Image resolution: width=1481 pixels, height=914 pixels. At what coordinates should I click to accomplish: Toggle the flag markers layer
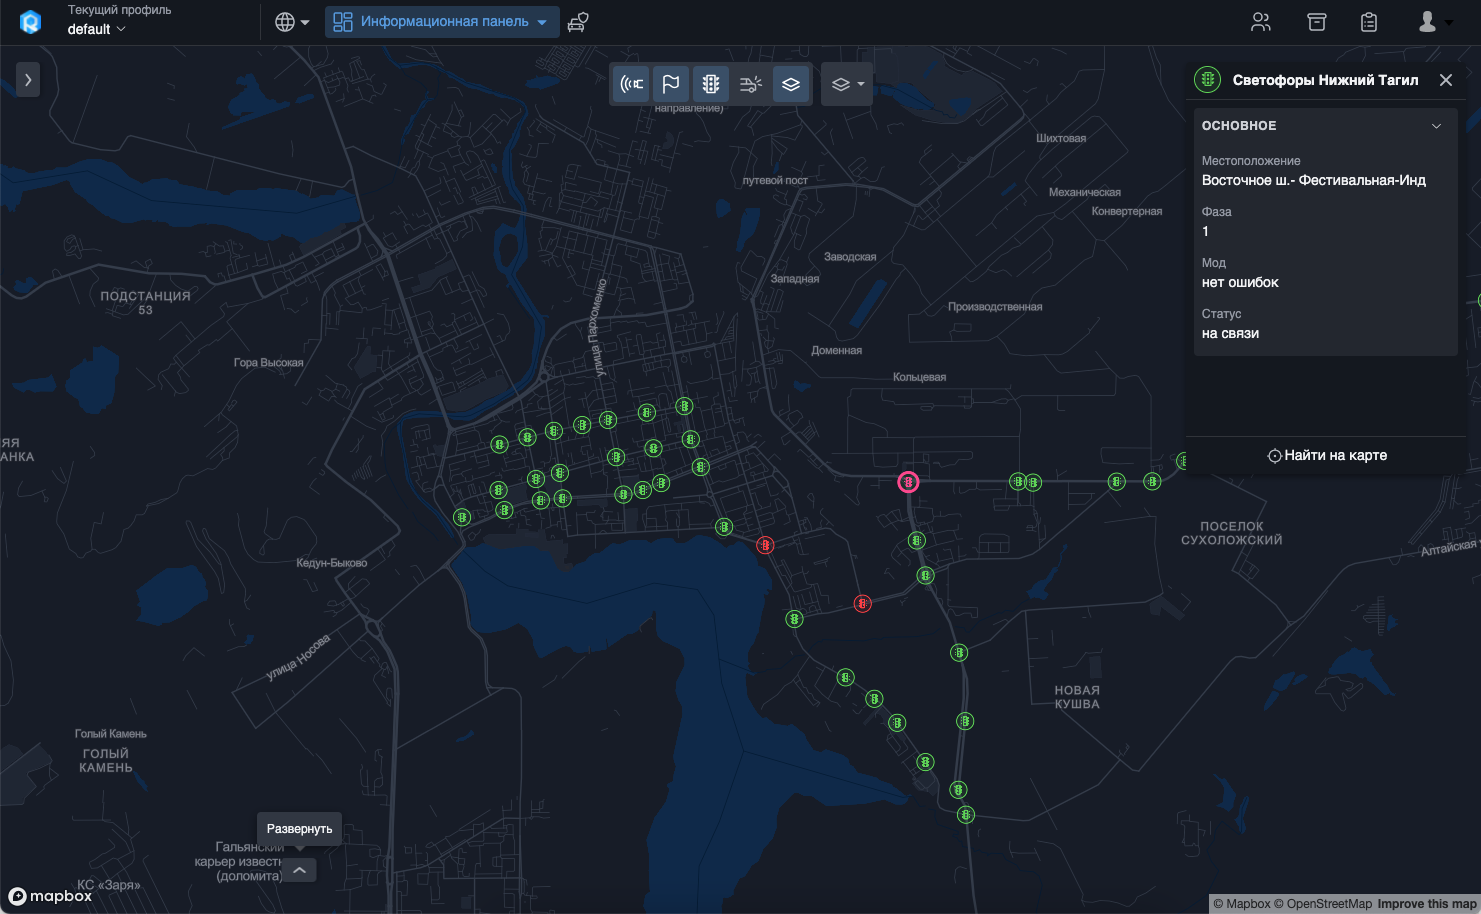click(671, 85)
